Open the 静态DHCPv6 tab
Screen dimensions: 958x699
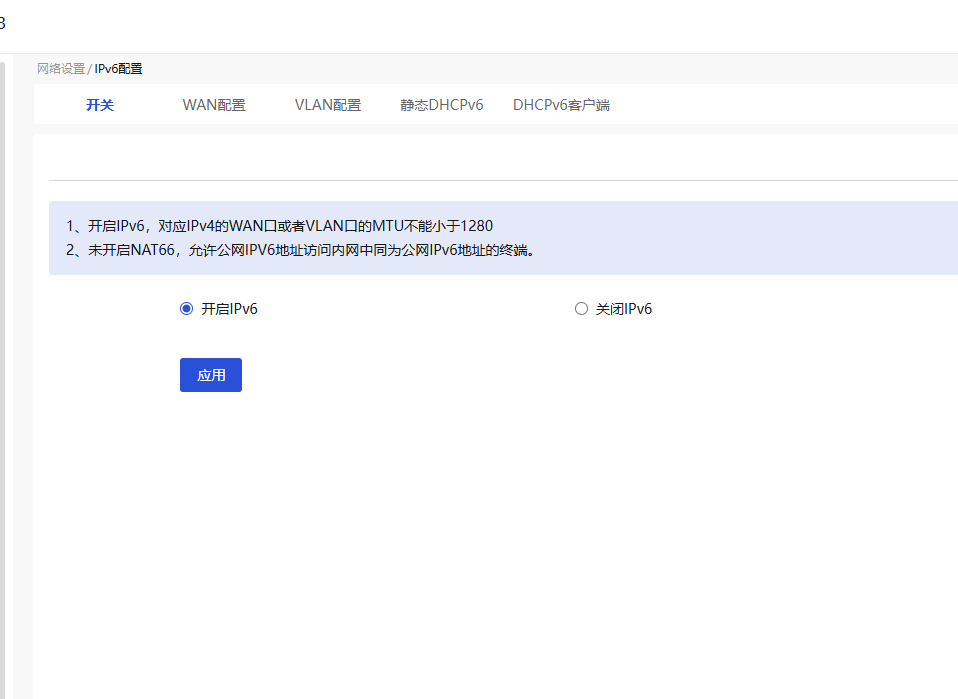point(442,105)
